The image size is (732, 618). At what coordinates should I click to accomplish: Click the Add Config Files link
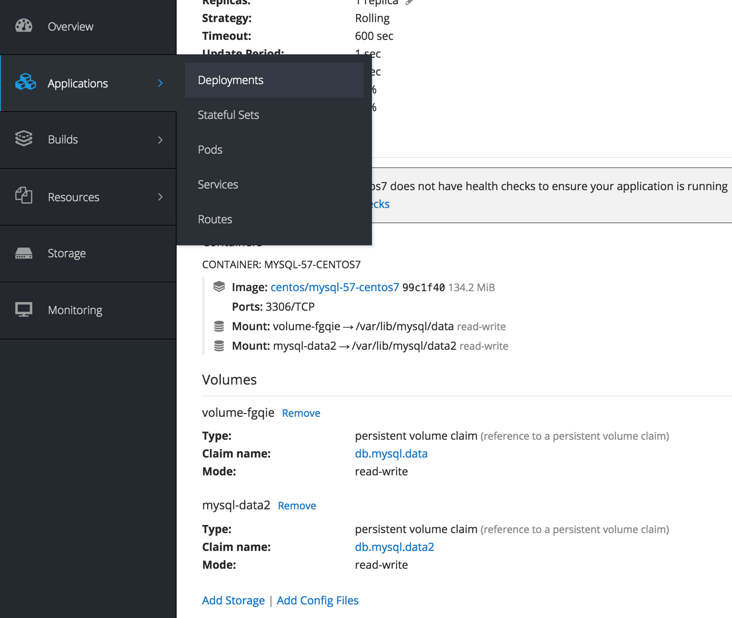pos(317,600)
